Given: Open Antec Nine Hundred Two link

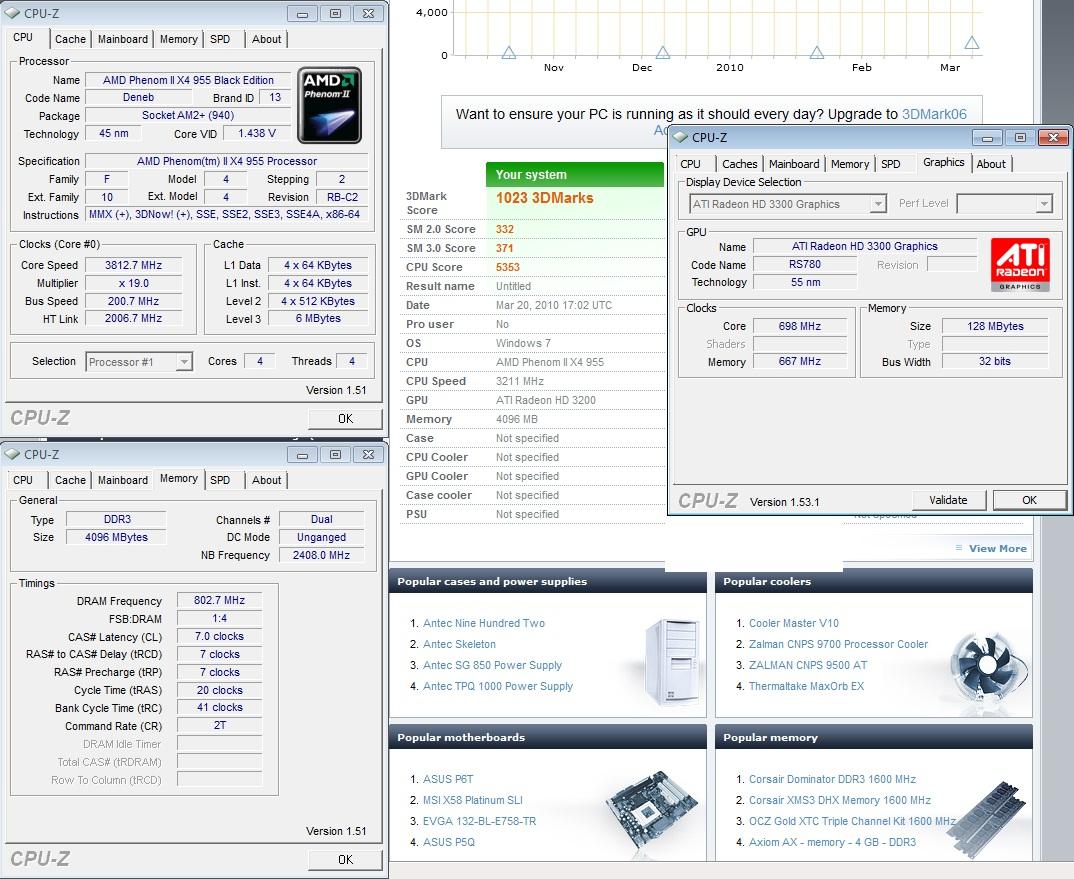Looking at the screenshot, I should pyautogui.click(x=484, y=623).
